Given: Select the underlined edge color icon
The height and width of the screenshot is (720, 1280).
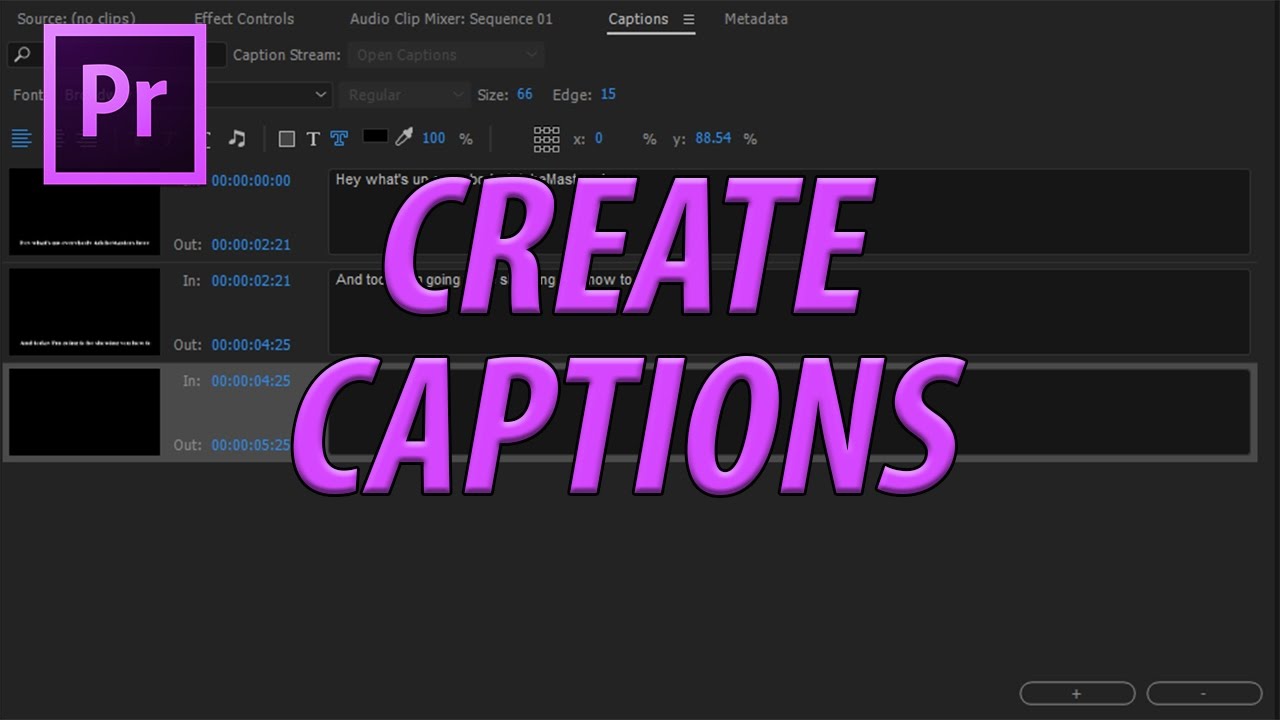Looking at the screenshot, I should click(x=339, y=138).
